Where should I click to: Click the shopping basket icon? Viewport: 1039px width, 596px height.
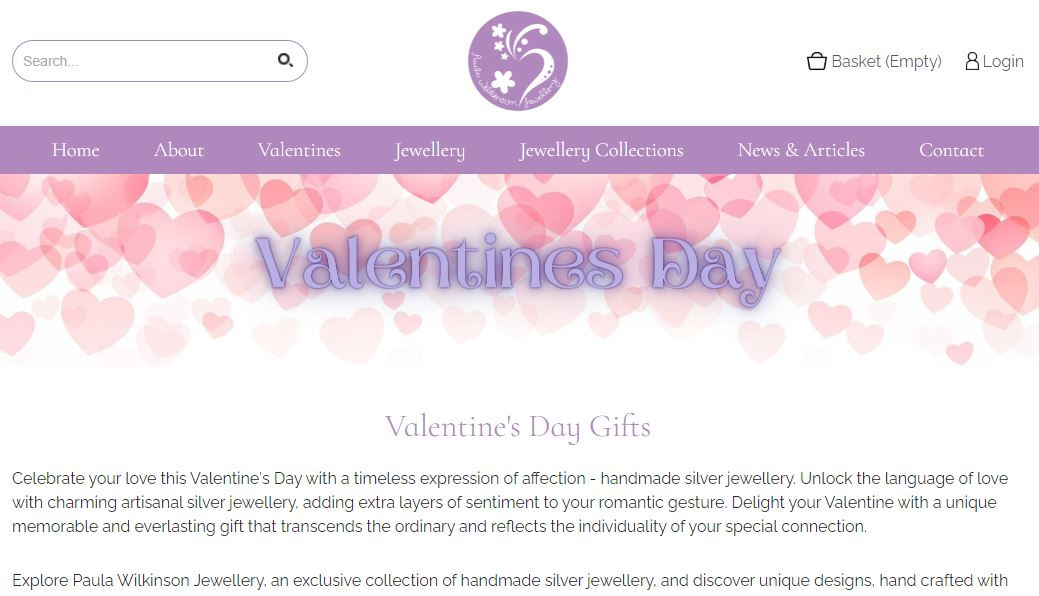click(x=816, y=61)
